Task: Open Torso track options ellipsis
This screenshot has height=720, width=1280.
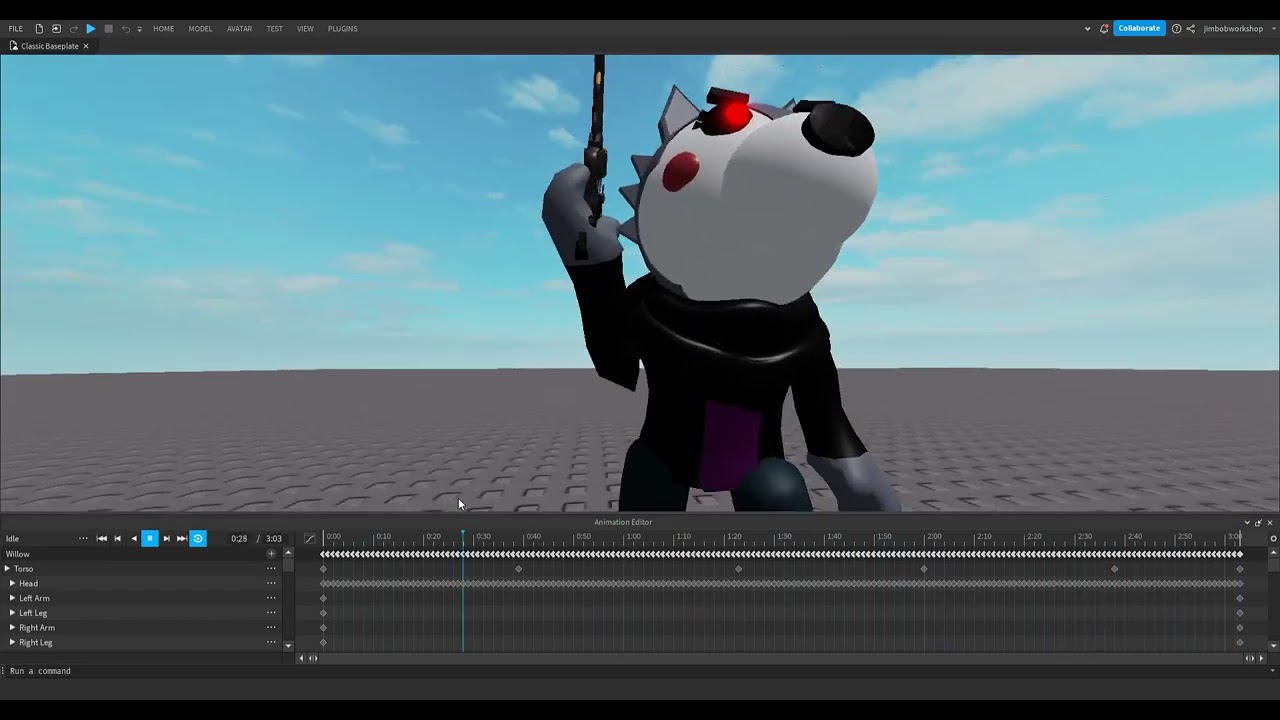Action: tap(271, 569)
